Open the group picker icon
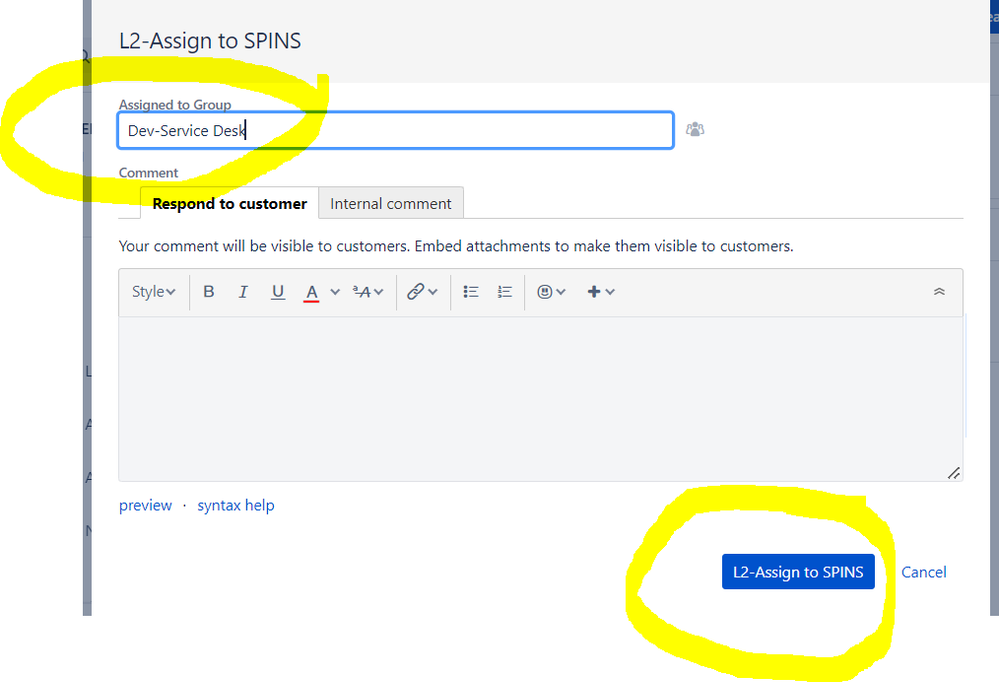The width and height of the screenshot is (999, 682). [695, 129]
